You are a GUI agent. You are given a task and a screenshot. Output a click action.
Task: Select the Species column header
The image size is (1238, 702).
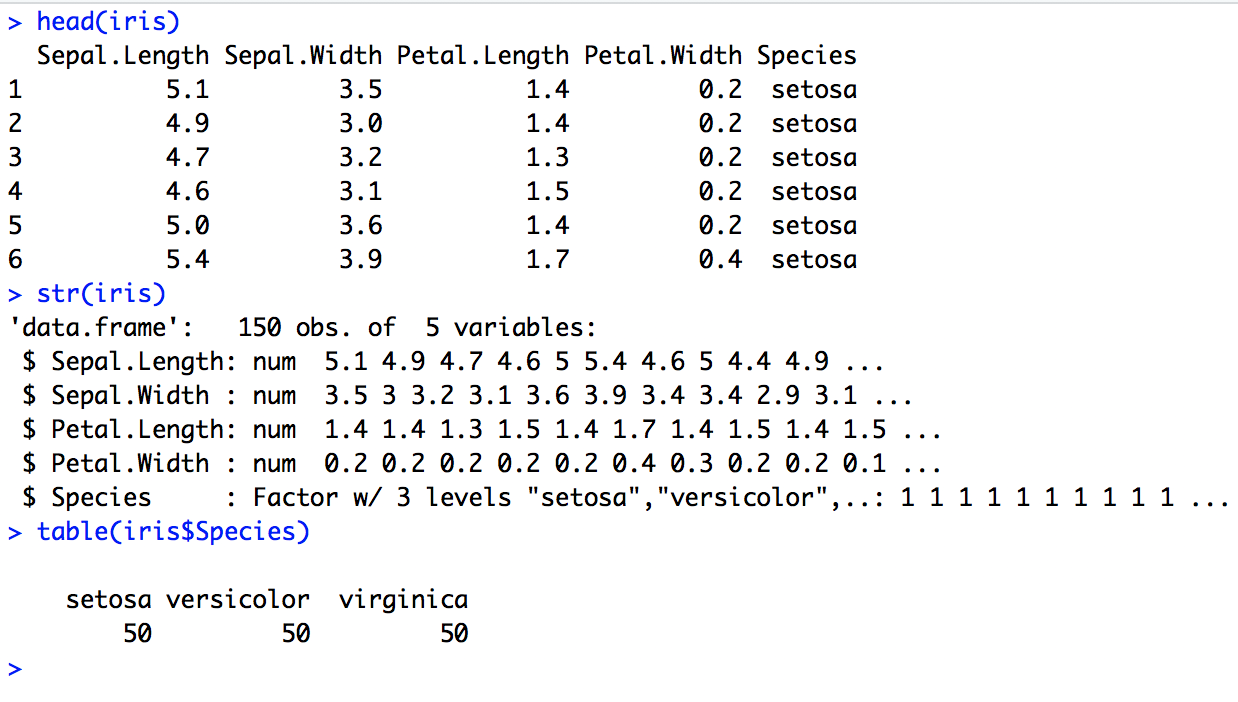point(806,55)
